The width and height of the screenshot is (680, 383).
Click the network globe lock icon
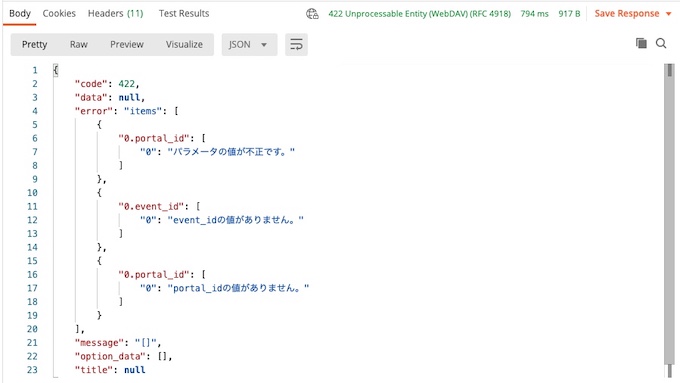[312, 14]
